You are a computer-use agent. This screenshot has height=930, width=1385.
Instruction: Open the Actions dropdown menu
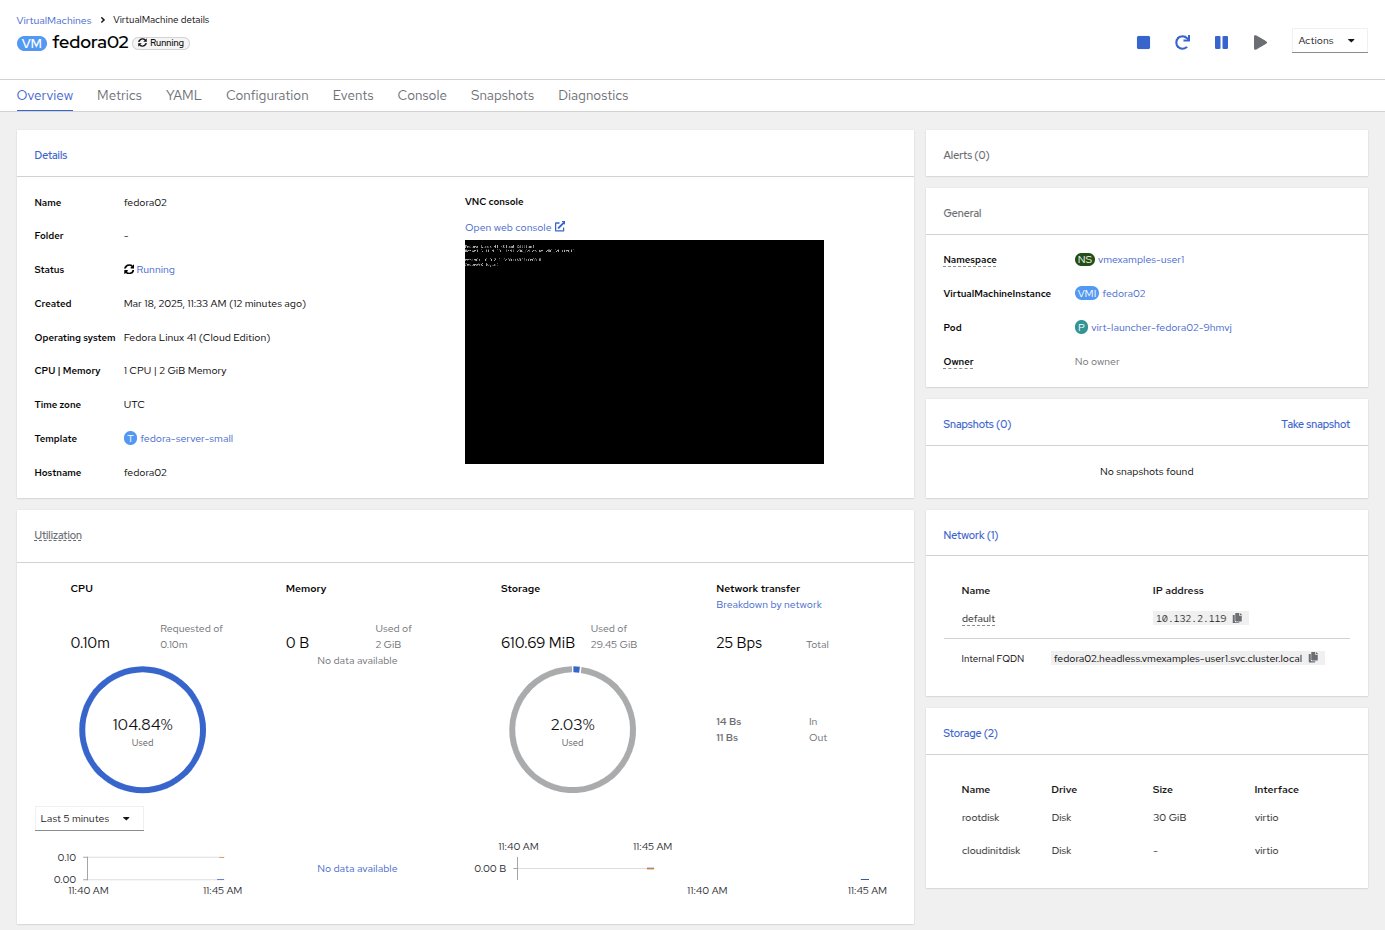[x=1328, y=41]
